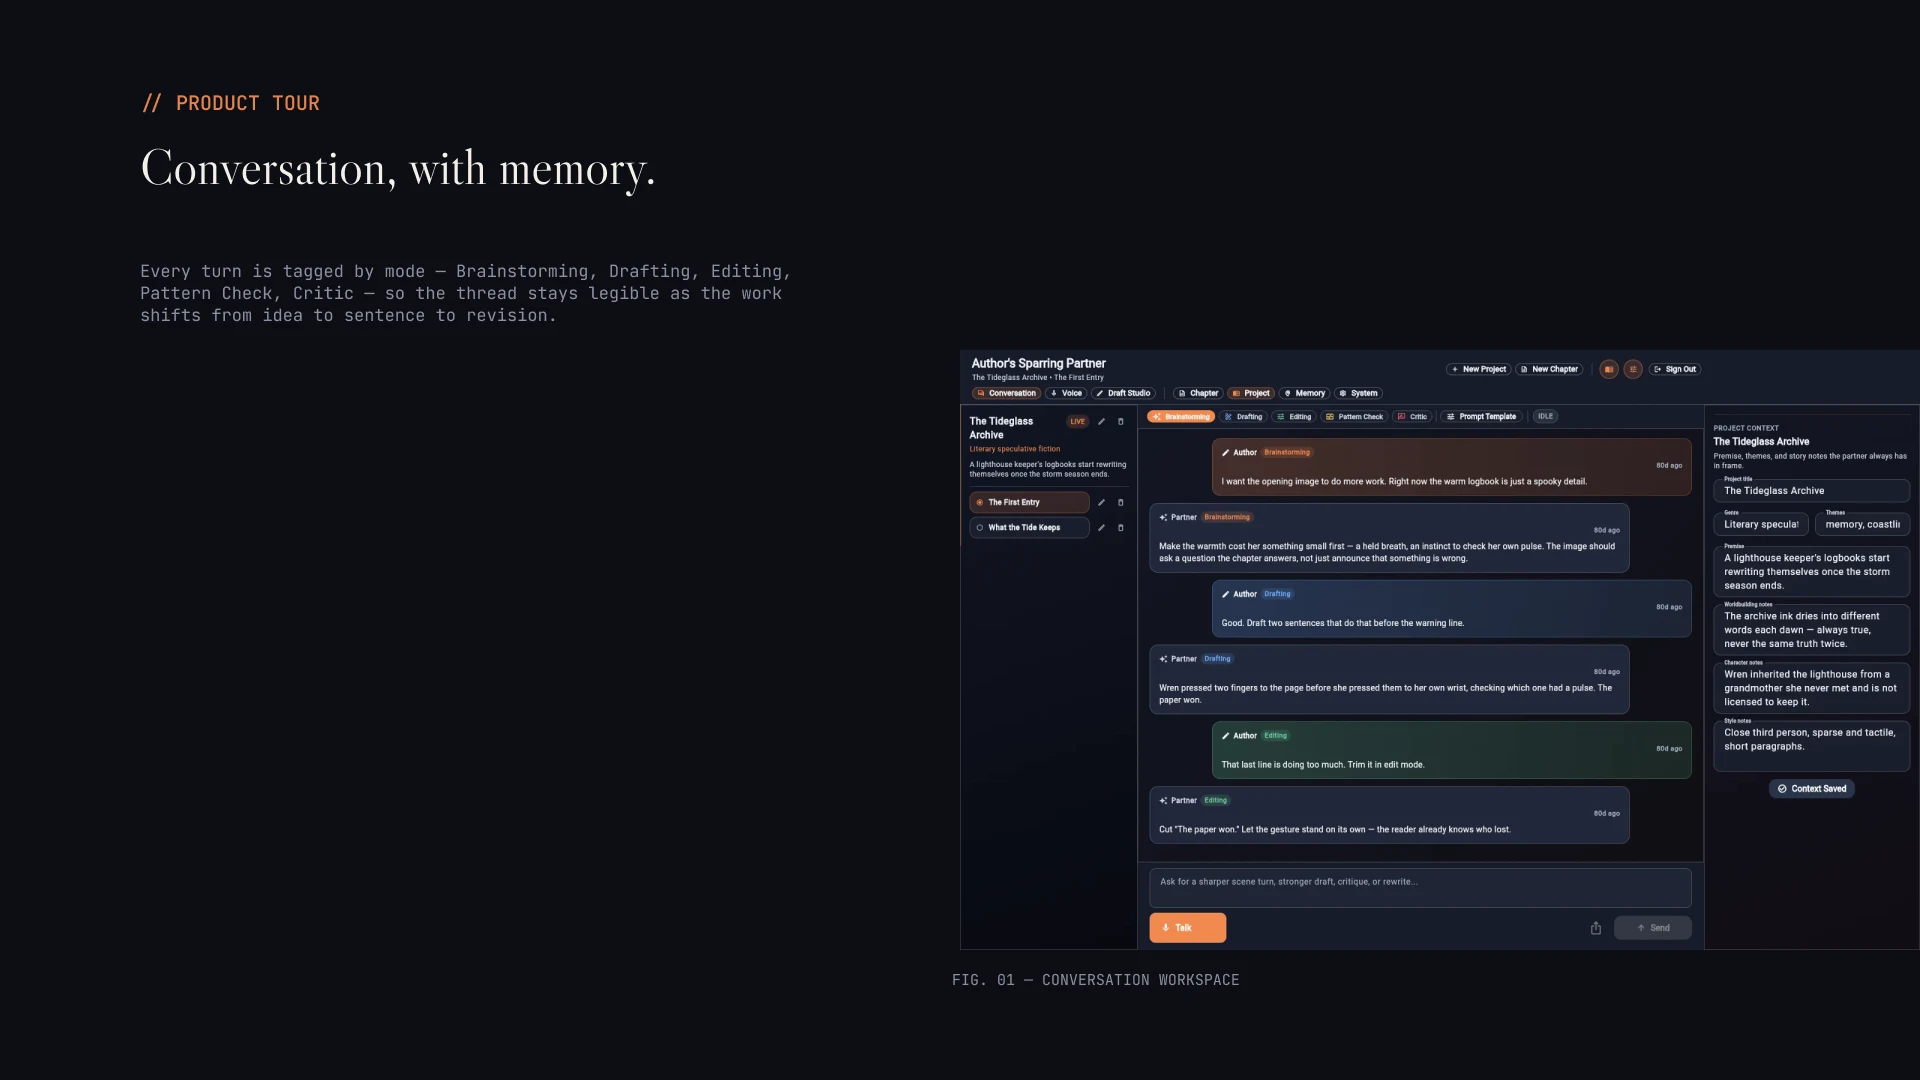
Task: Click the share/export icon next to Send
Action: [x=1596, y=928]
